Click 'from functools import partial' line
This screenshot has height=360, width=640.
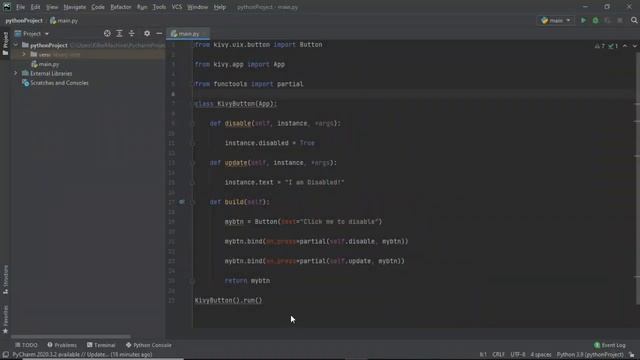pyautogui.click(x=249, y=84)
